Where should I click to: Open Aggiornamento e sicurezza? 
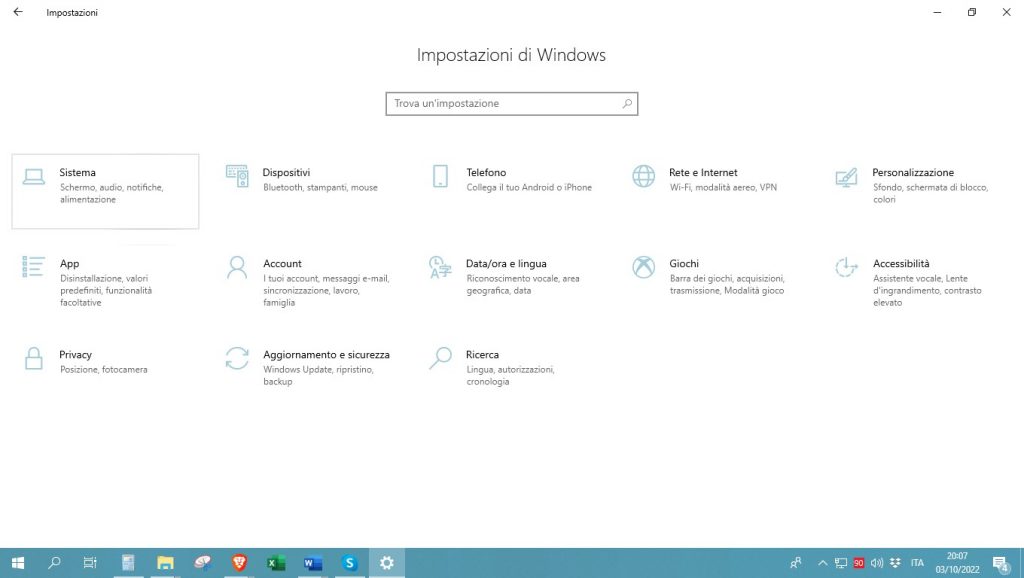(x=325, y=355)
